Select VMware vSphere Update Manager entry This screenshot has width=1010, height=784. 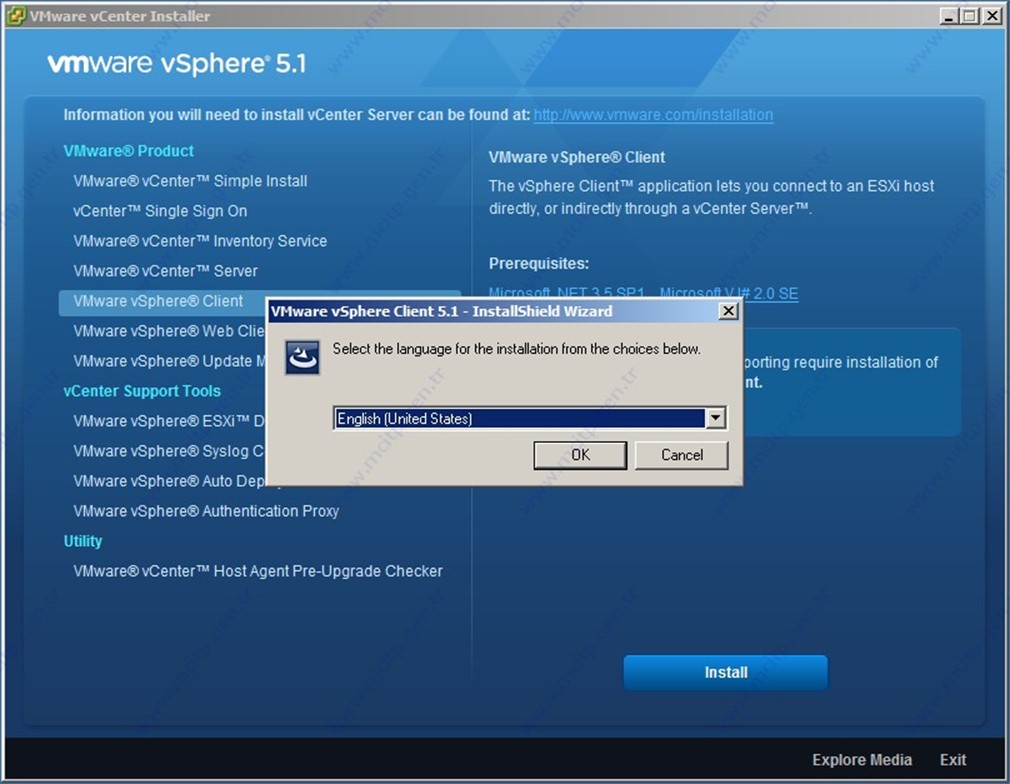pos(169,361)
